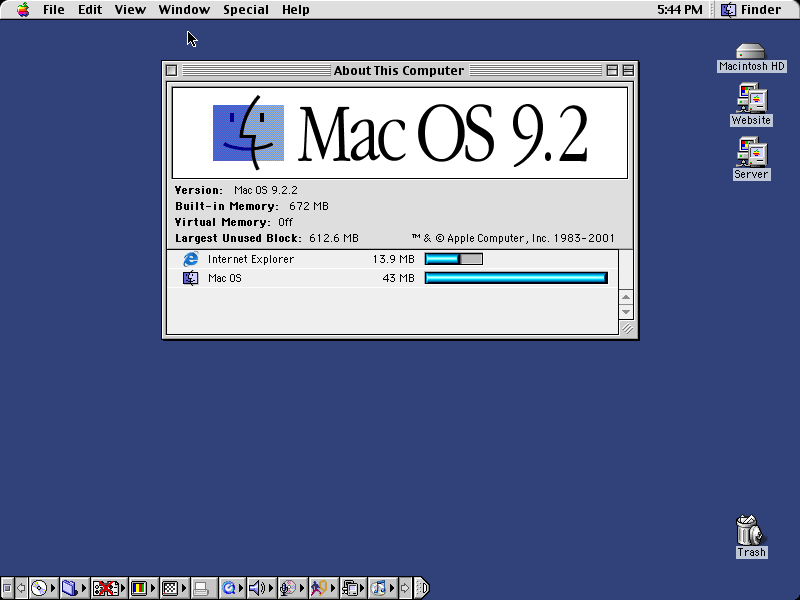Select the Monitor Color Depth control strip icon
Image resolution: width=800 pixels, height=600 pixels.
140,588
